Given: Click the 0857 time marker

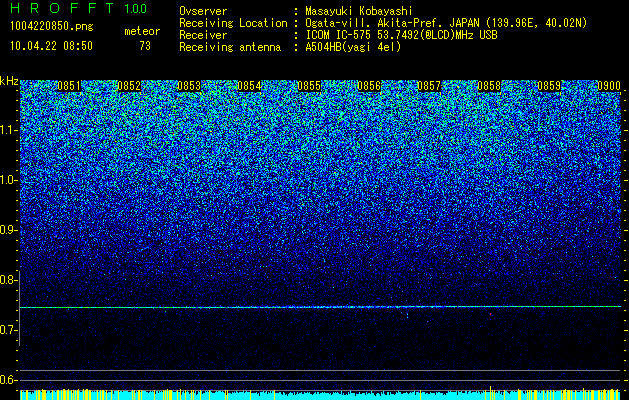Looking at the screenshot, I should pyautogui.click(x=429, y=86).
